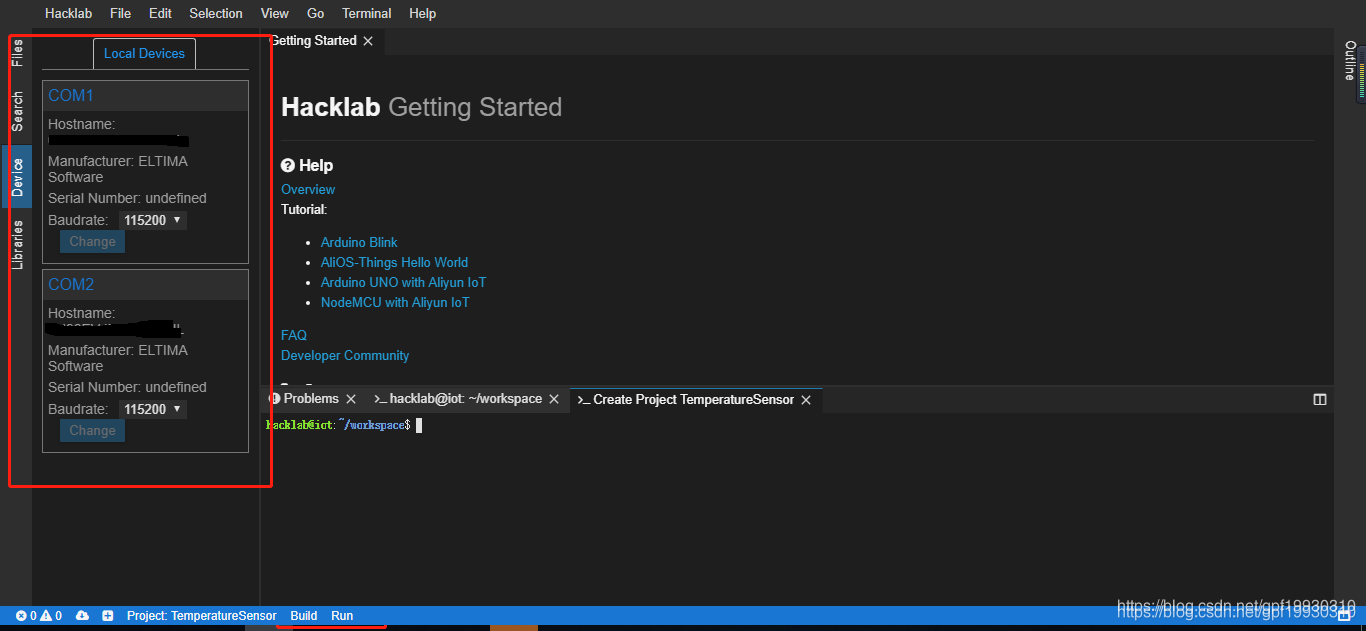Click the split panel layout icon
This screenshot has width=1366, height=631.
click(1320, 399)
